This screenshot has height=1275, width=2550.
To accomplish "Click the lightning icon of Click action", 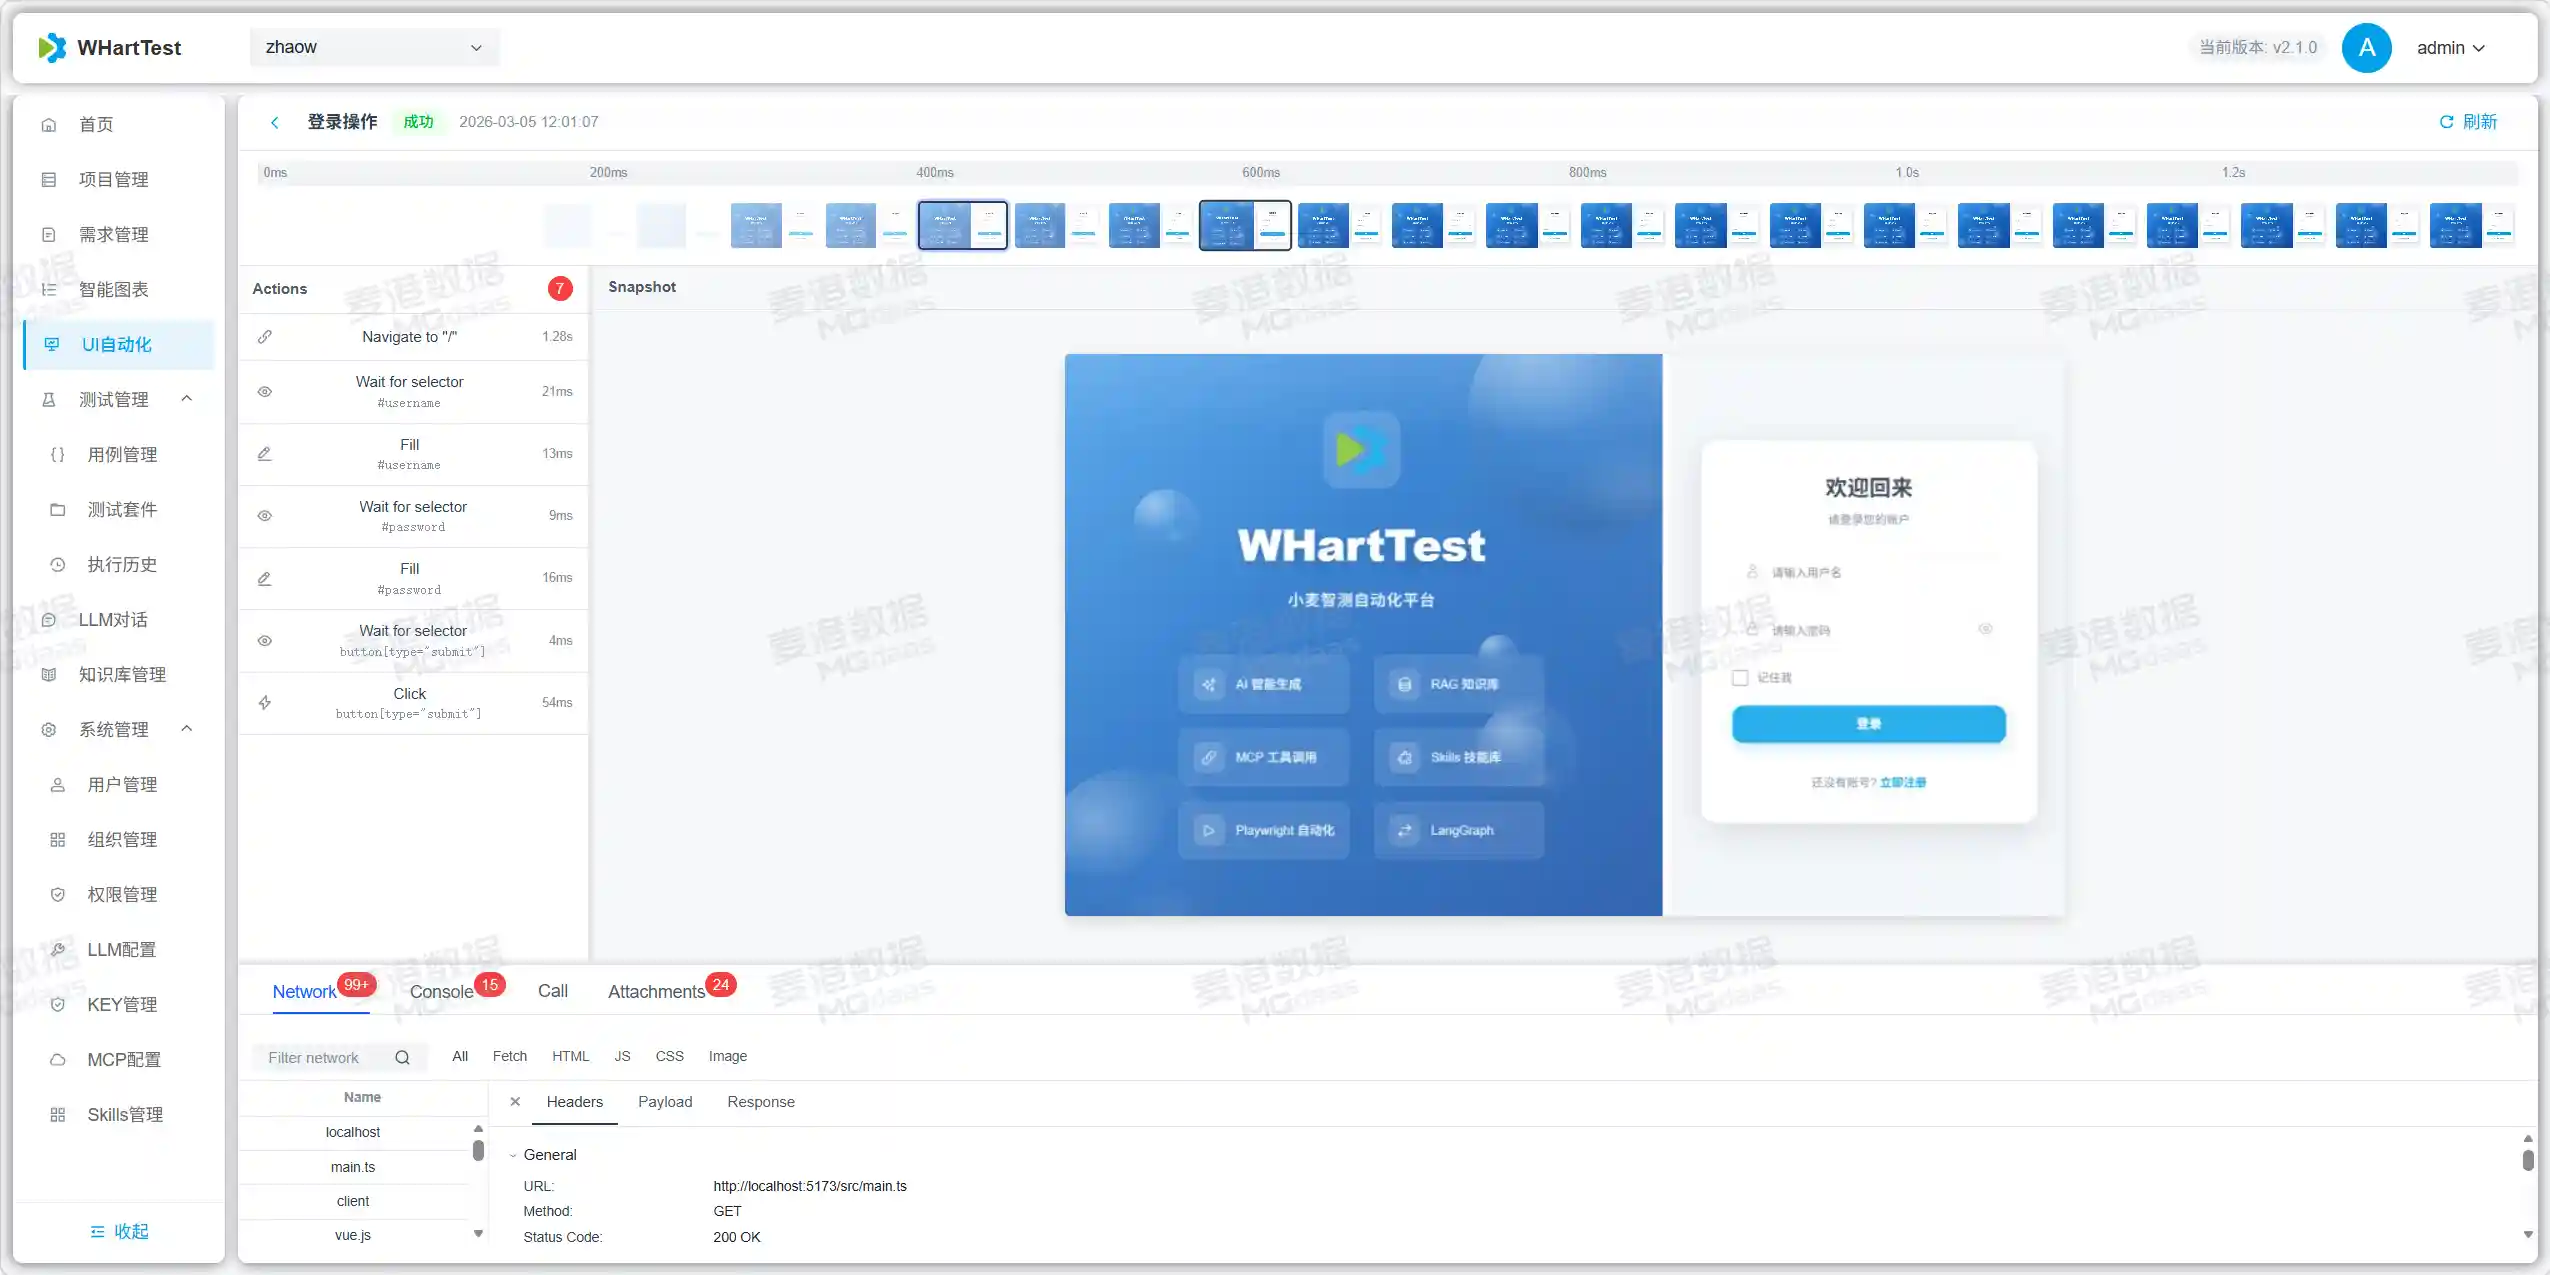I will (265, 703).
